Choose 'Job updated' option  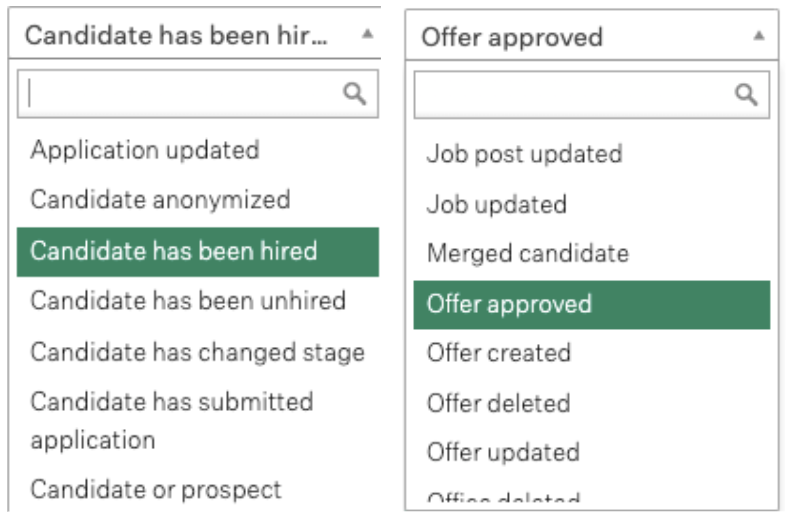pyautogui.click(x=592, y=204)
